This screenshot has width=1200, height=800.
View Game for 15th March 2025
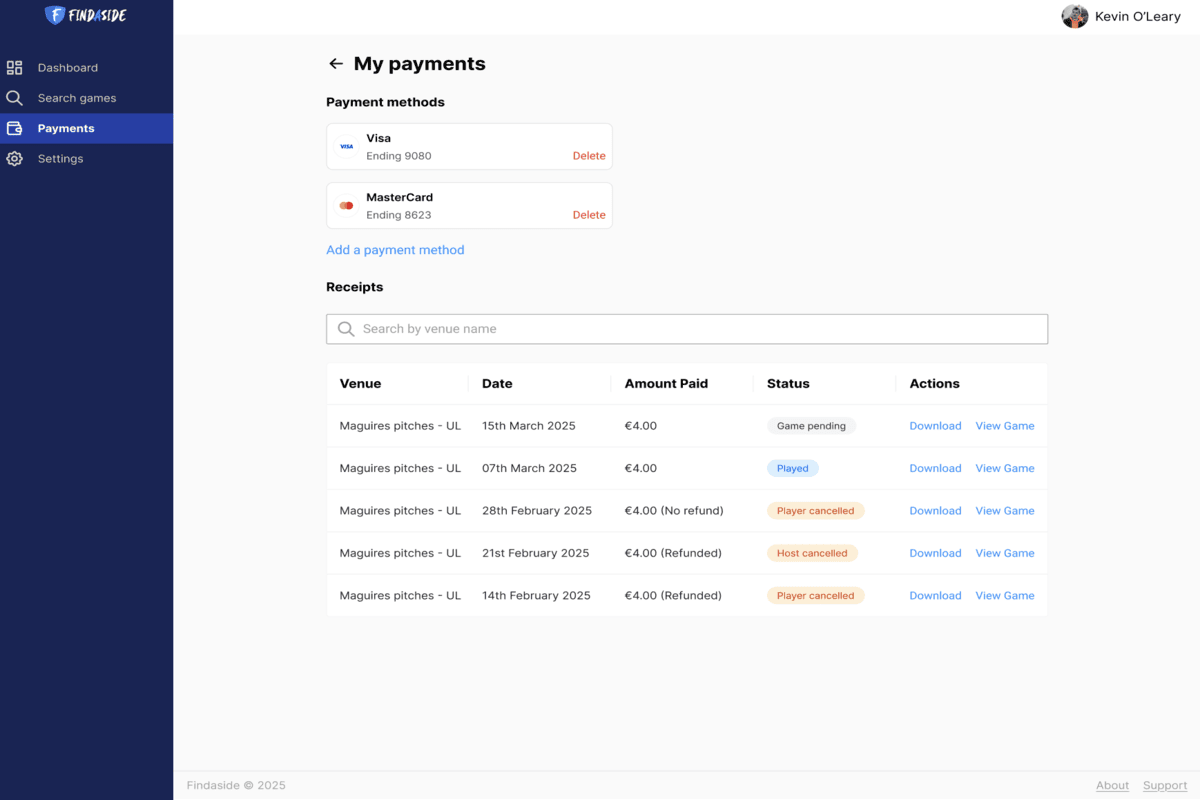[1005, 426]
